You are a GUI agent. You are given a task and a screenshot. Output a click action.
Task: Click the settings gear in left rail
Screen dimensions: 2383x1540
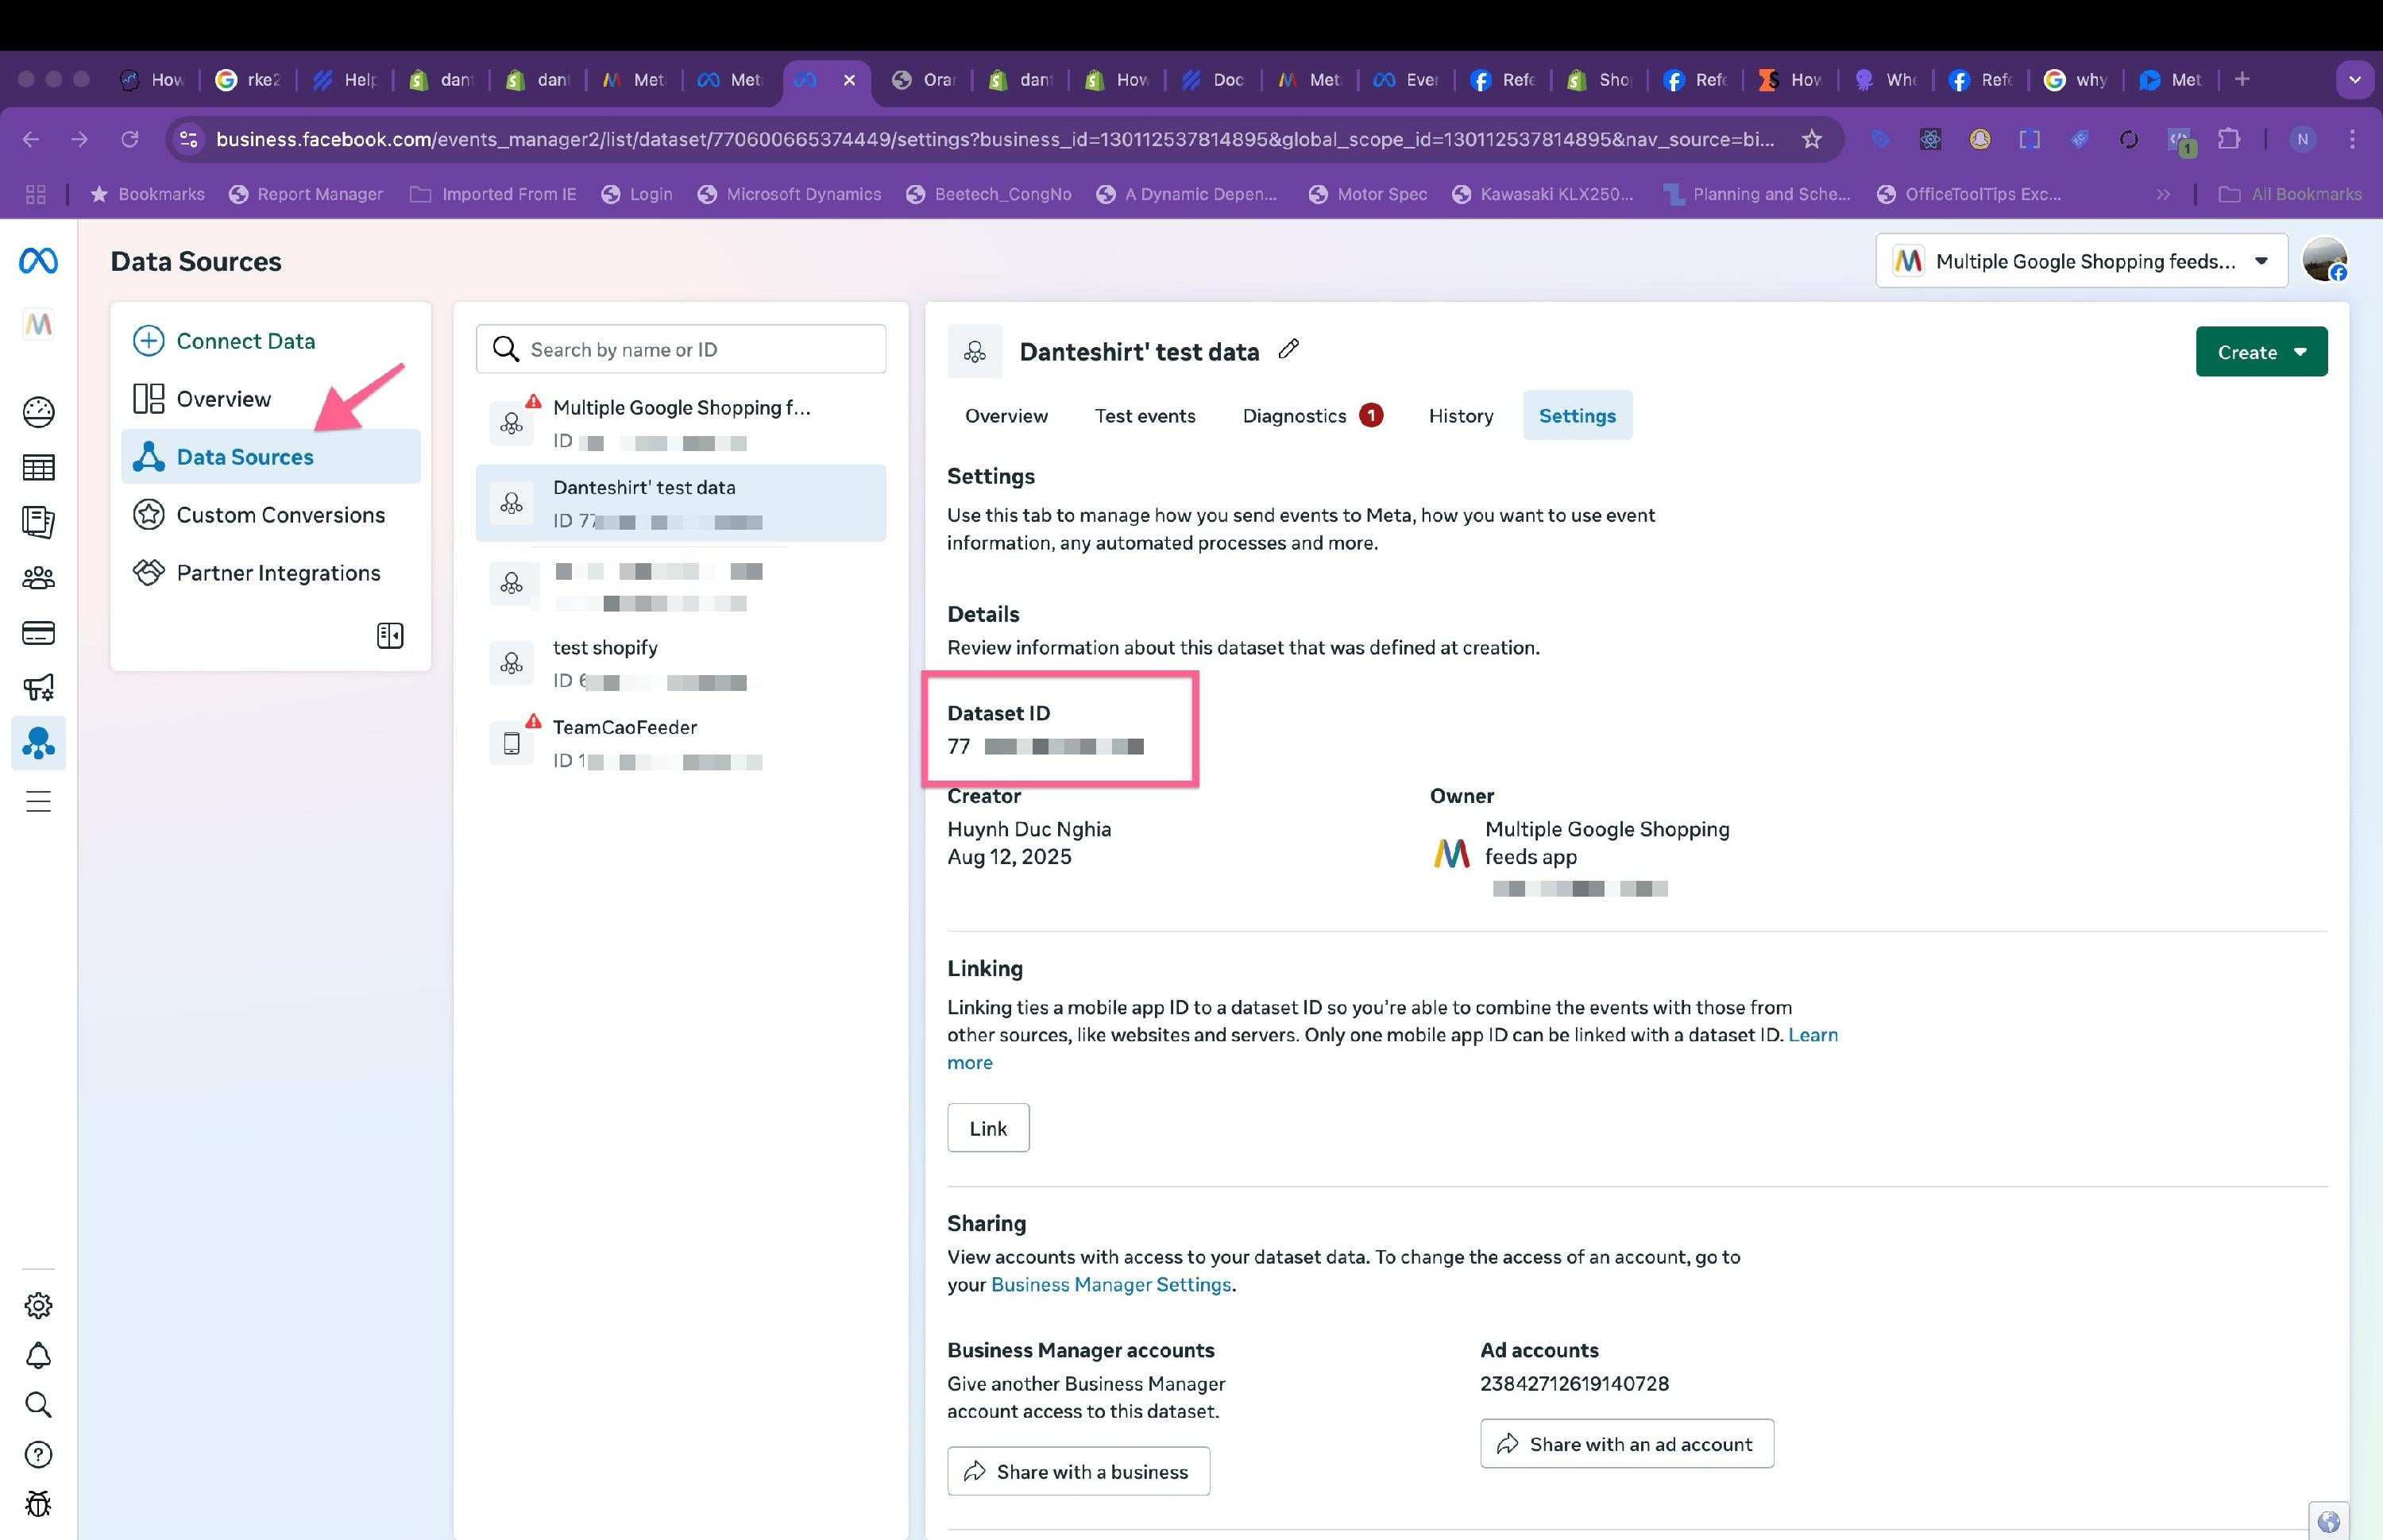(38, 1305)
